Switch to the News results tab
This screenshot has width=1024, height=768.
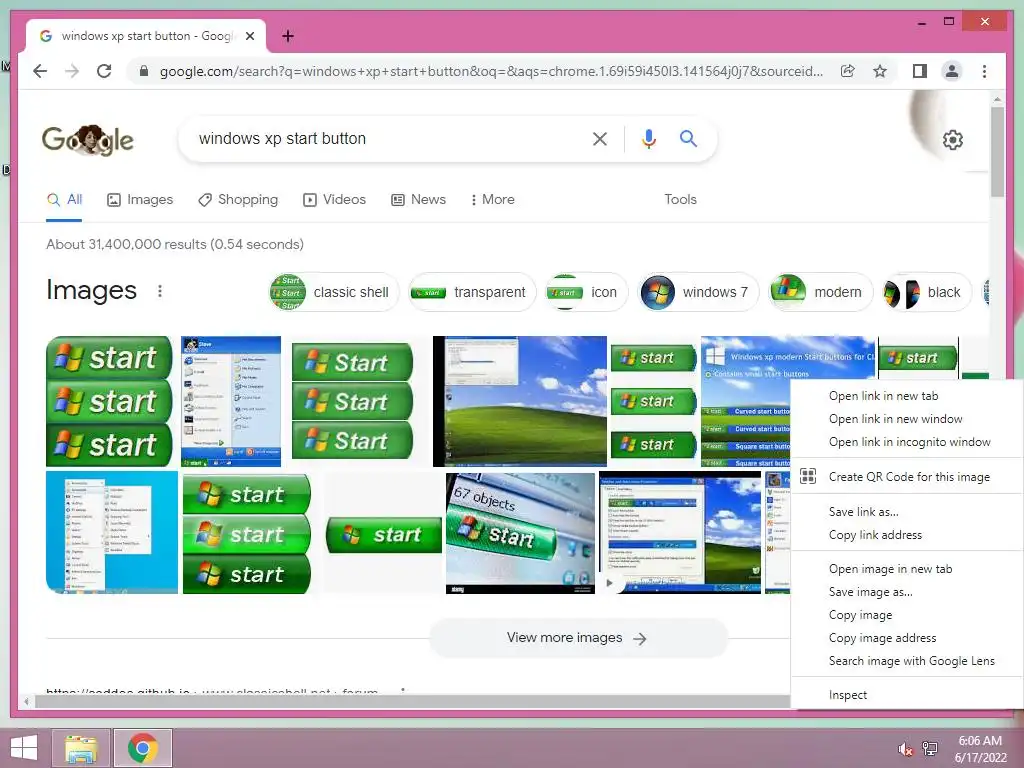click(418, 200)
